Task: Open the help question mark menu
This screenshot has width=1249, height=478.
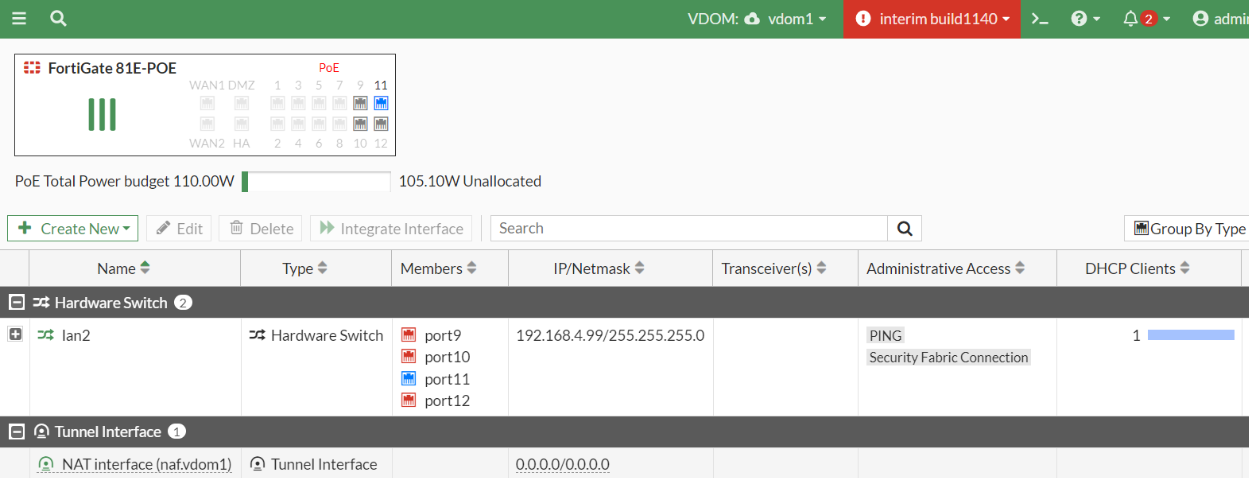Action: pos(1084,19)
